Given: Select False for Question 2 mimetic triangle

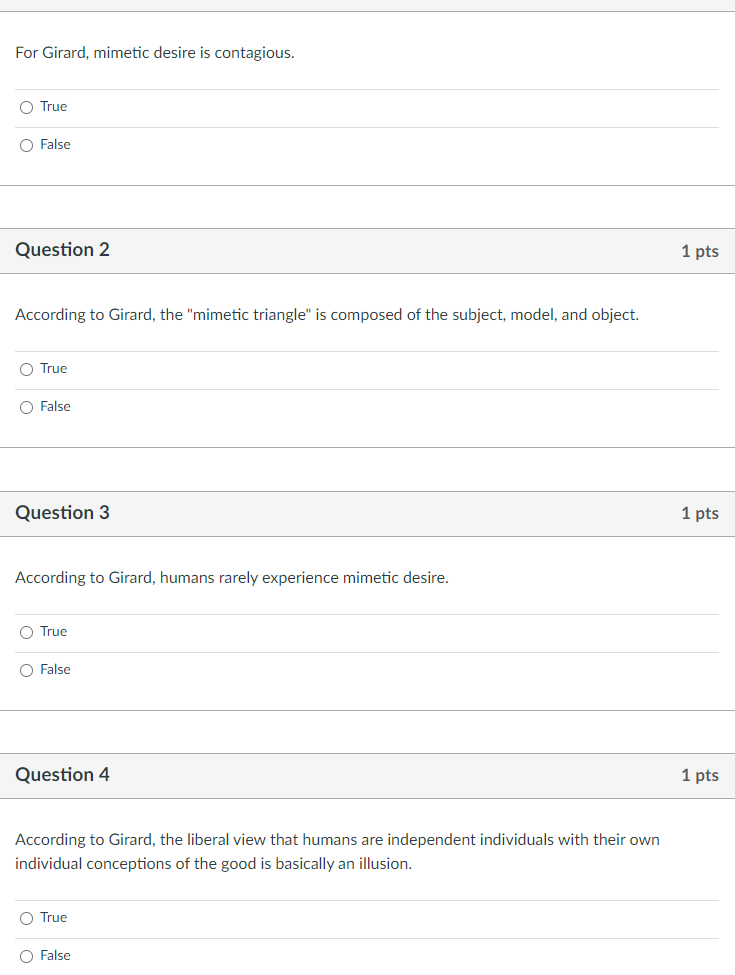Looking at the screenshot, I should coord(27,406).
